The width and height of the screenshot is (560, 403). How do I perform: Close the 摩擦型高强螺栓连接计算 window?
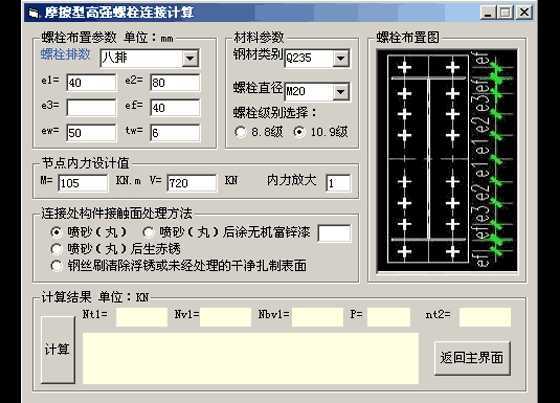524,13
